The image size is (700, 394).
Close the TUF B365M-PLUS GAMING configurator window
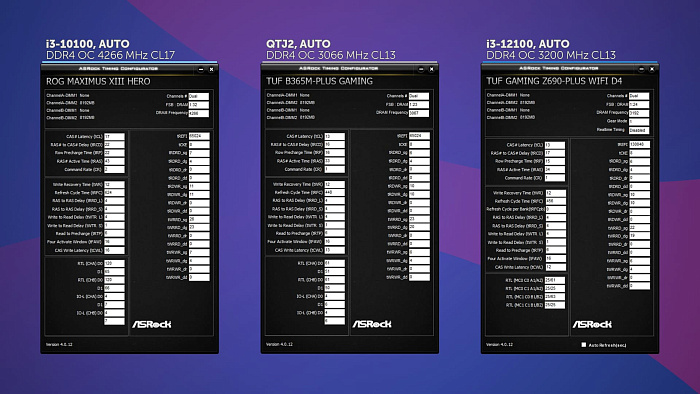(432, 69)
